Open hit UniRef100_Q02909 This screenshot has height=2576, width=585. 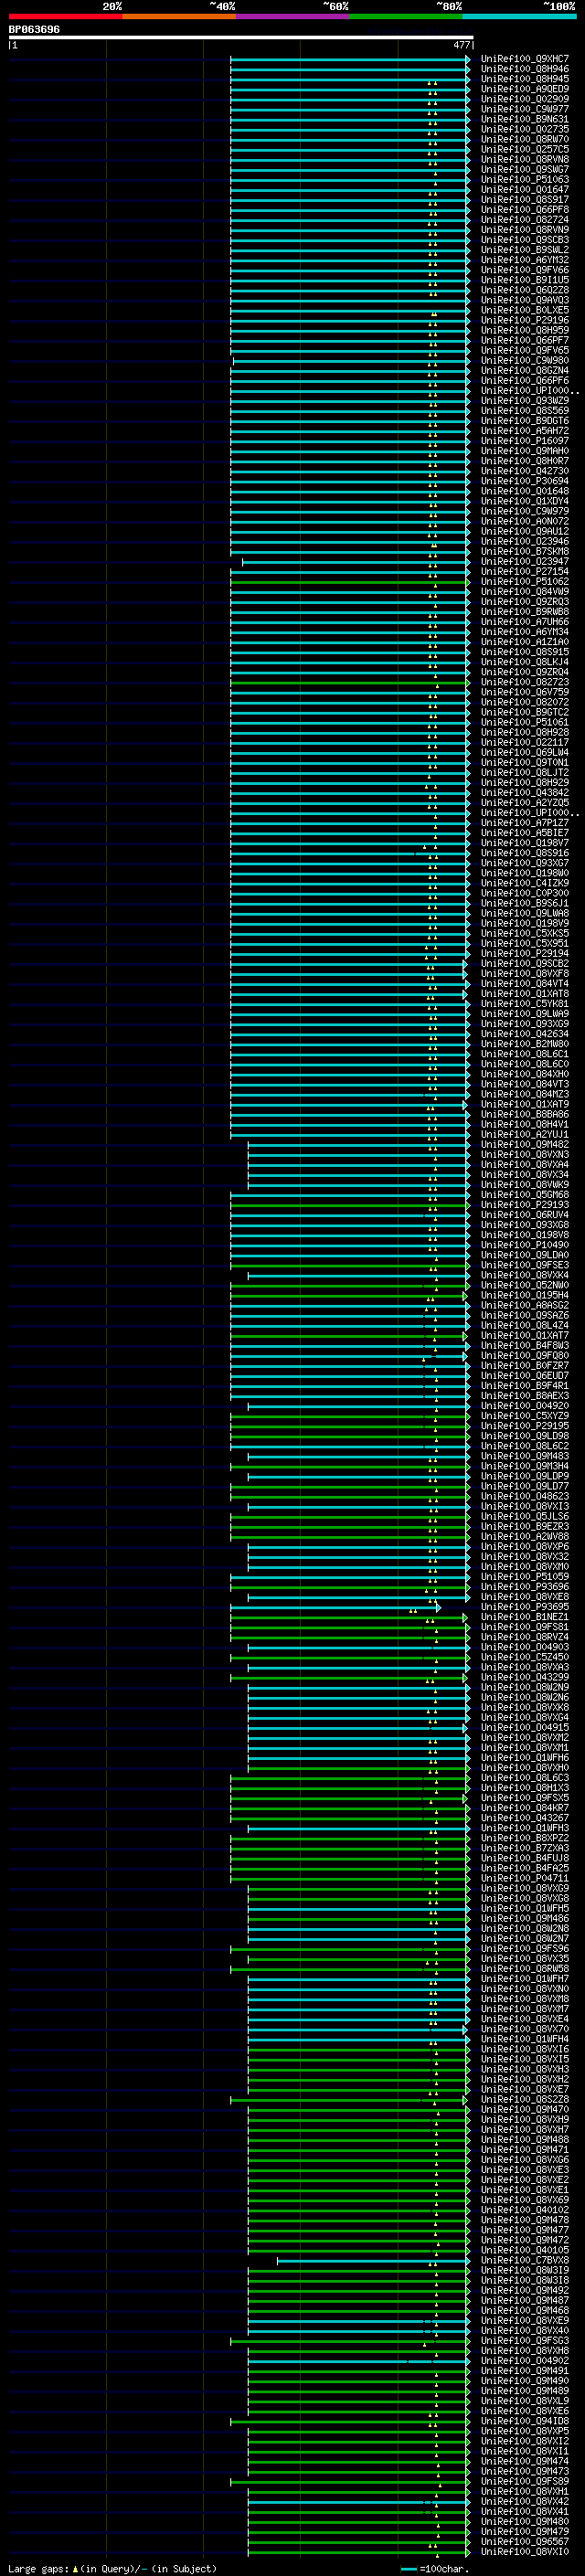pyautogui.click(x=525, y=99)
